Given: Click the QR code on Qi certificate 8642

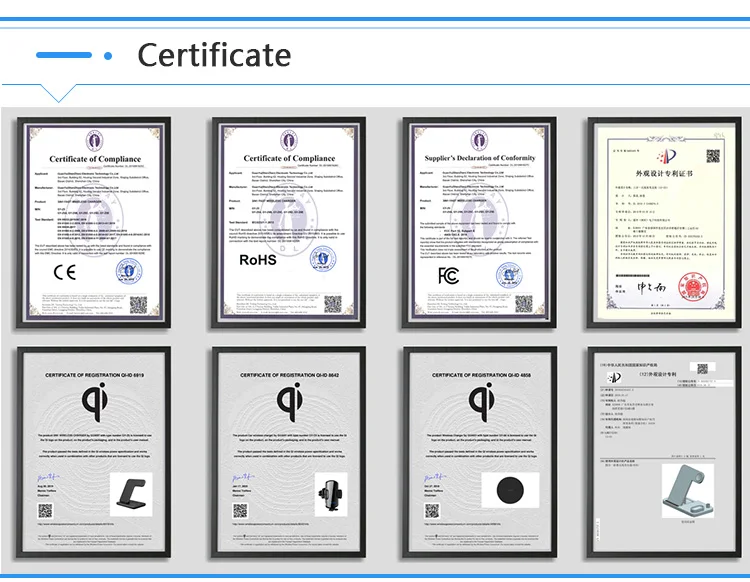Looking at the screenshot, I should pyautogui.click(x=240, y=511).
